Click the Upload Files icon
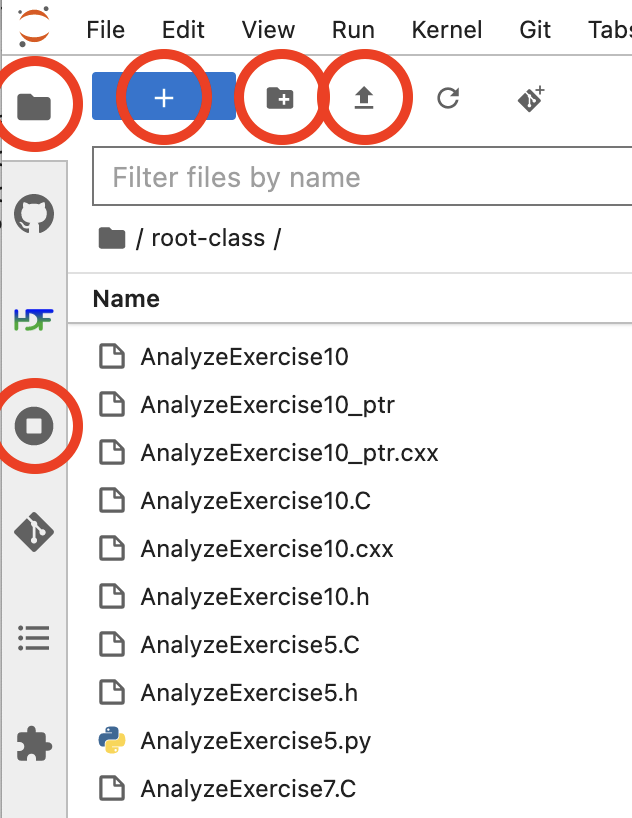This screenshot has height=818, width=632. [364, 97]
